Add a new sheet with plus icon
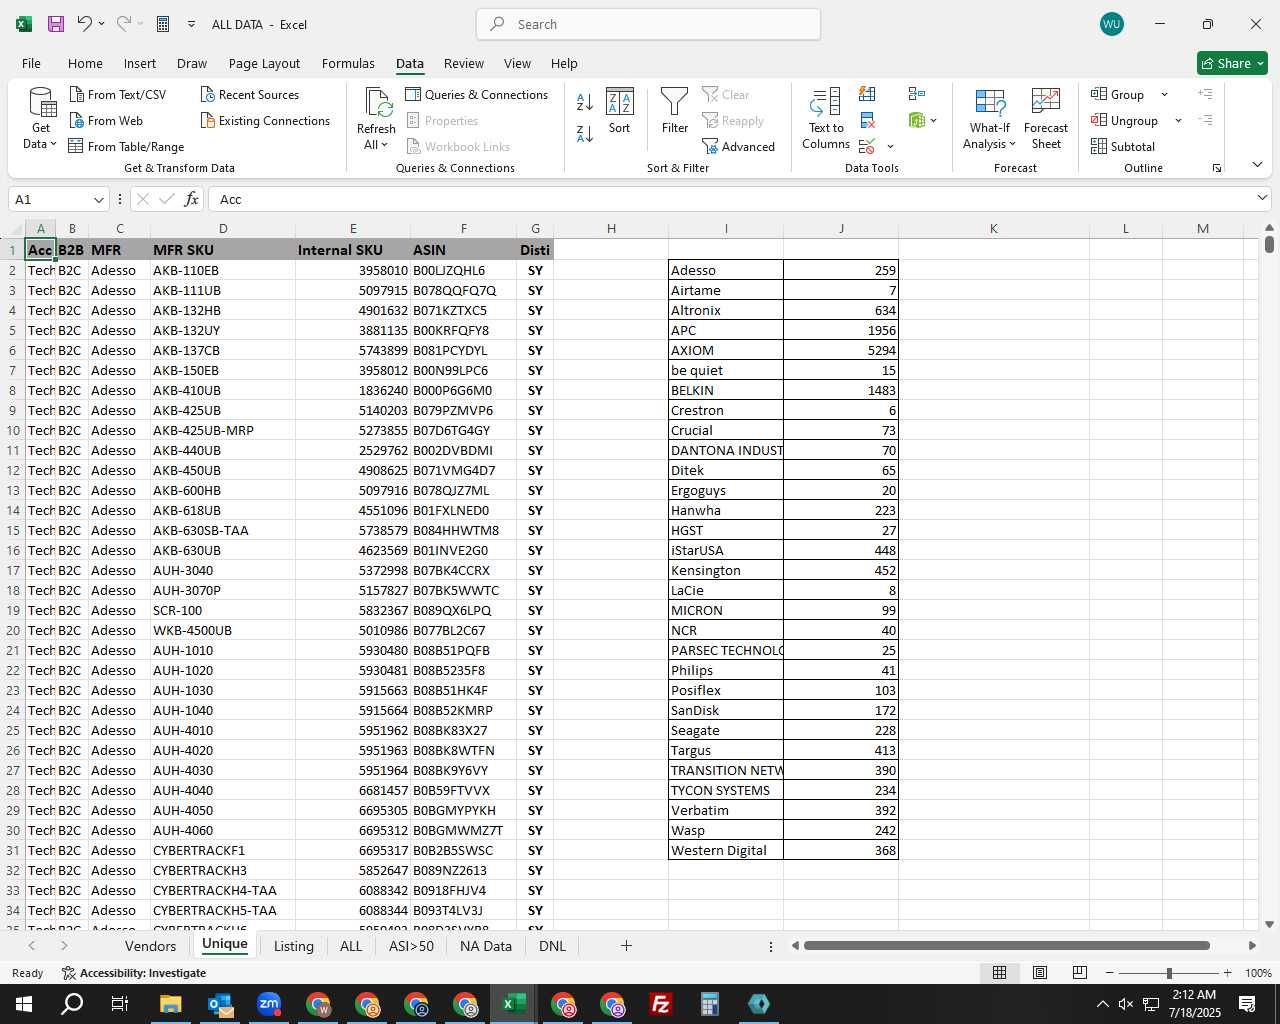The width and height of the screenshot is (1280, 1024). (626, 945)
